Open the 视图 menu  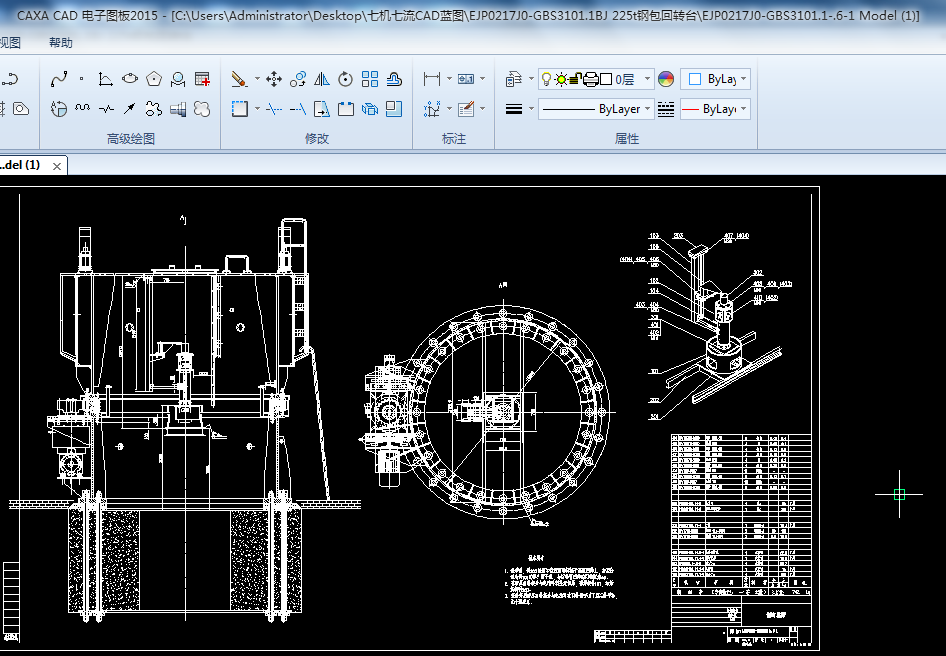pos(10,42)
